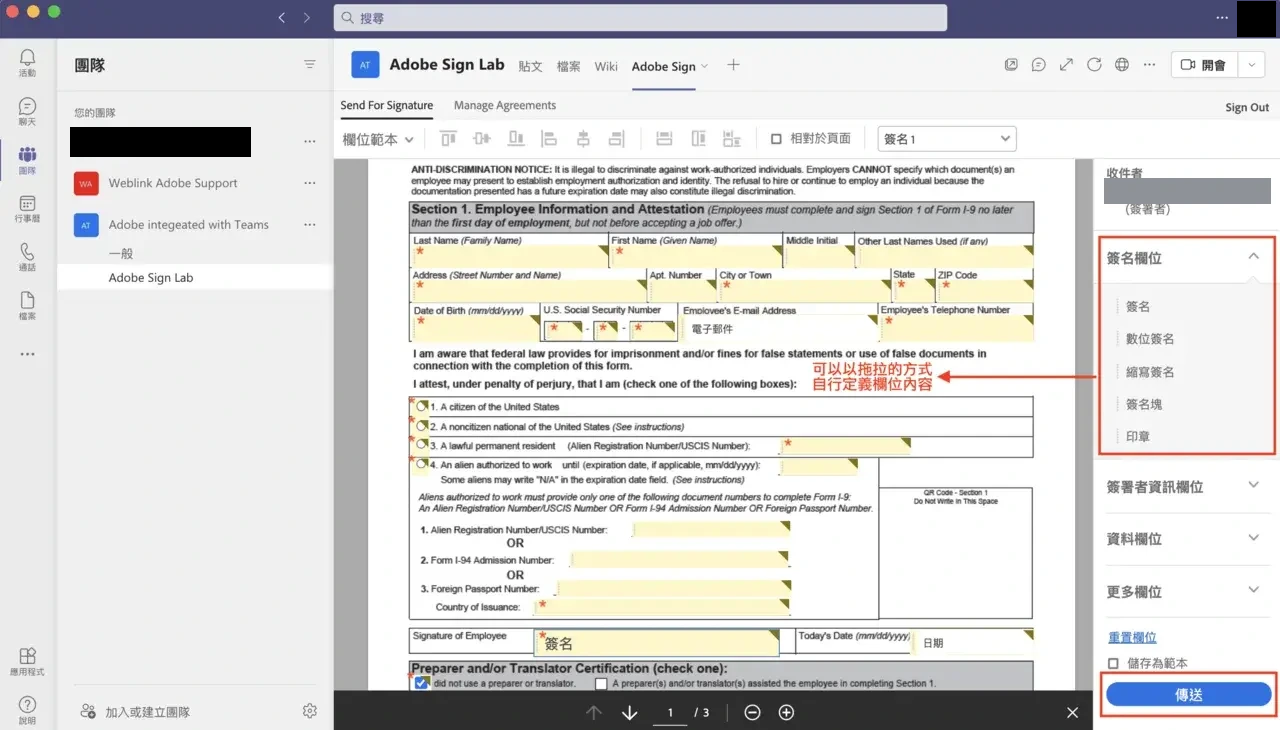
Task: Open the Apps (應用程式) sidebar icon
Action: click(27, 662)
